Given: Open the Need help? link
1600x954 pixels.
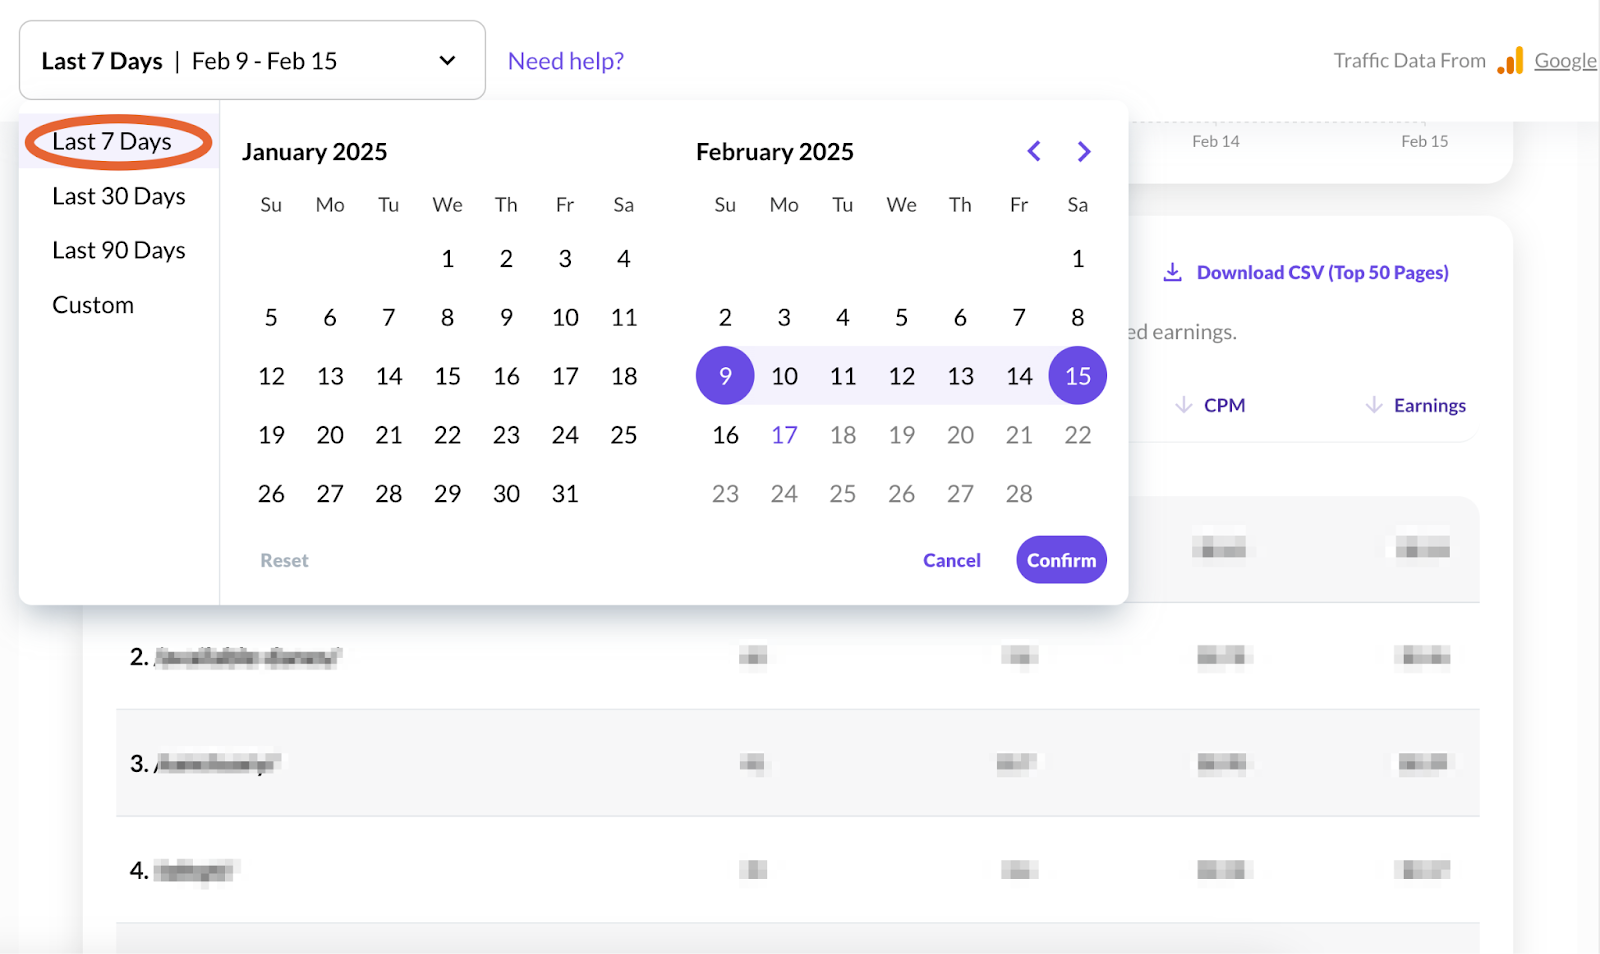Looking at the screenshot, I should click(565, 61).
